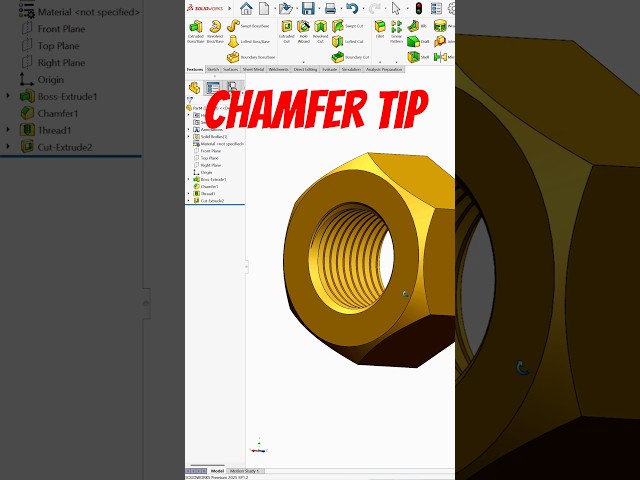
Task: Select the Rib feature tool
Action: [417, 26]
